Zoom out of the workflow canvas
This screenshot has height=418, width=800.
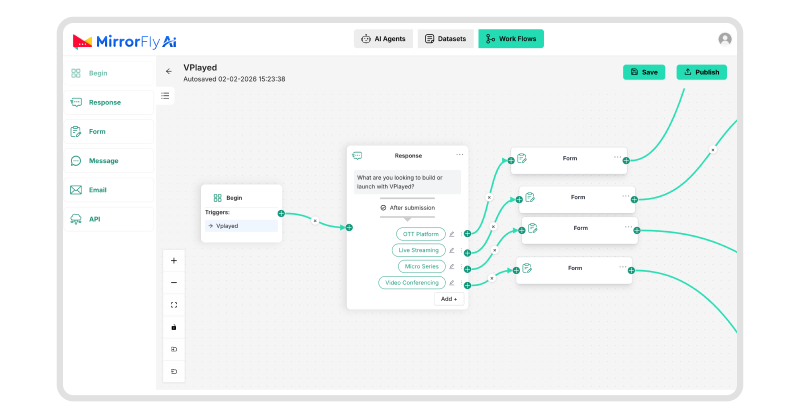click(x=174, y=283)
